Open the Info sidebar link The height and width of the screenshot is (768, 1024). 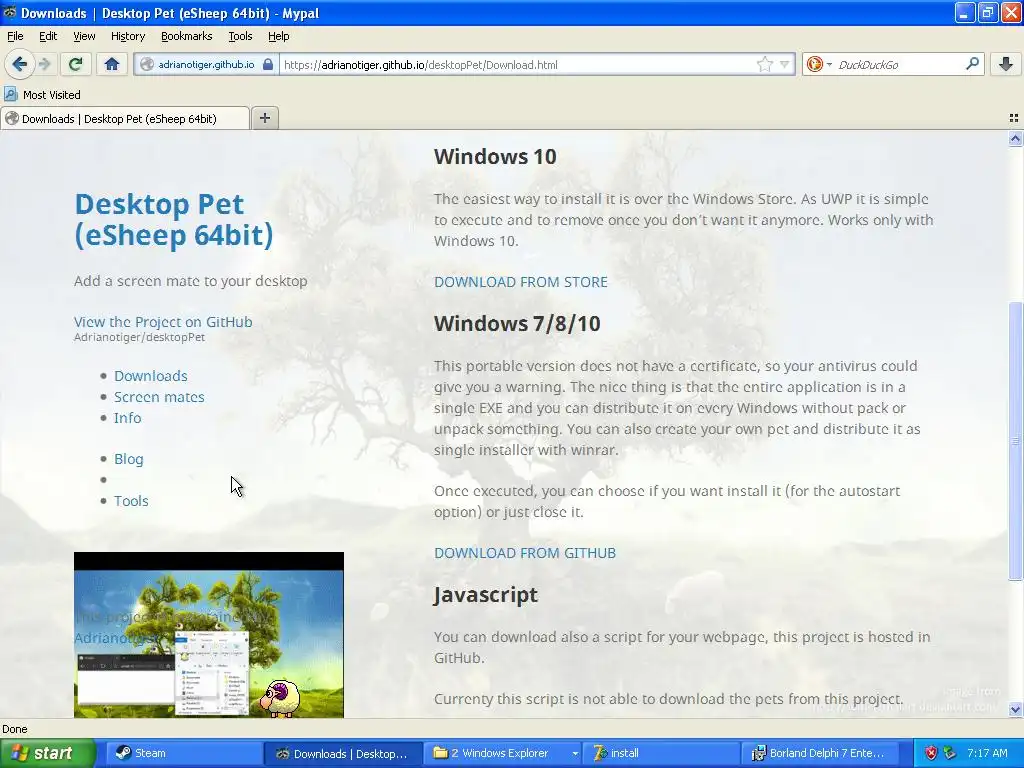(127, 418)
